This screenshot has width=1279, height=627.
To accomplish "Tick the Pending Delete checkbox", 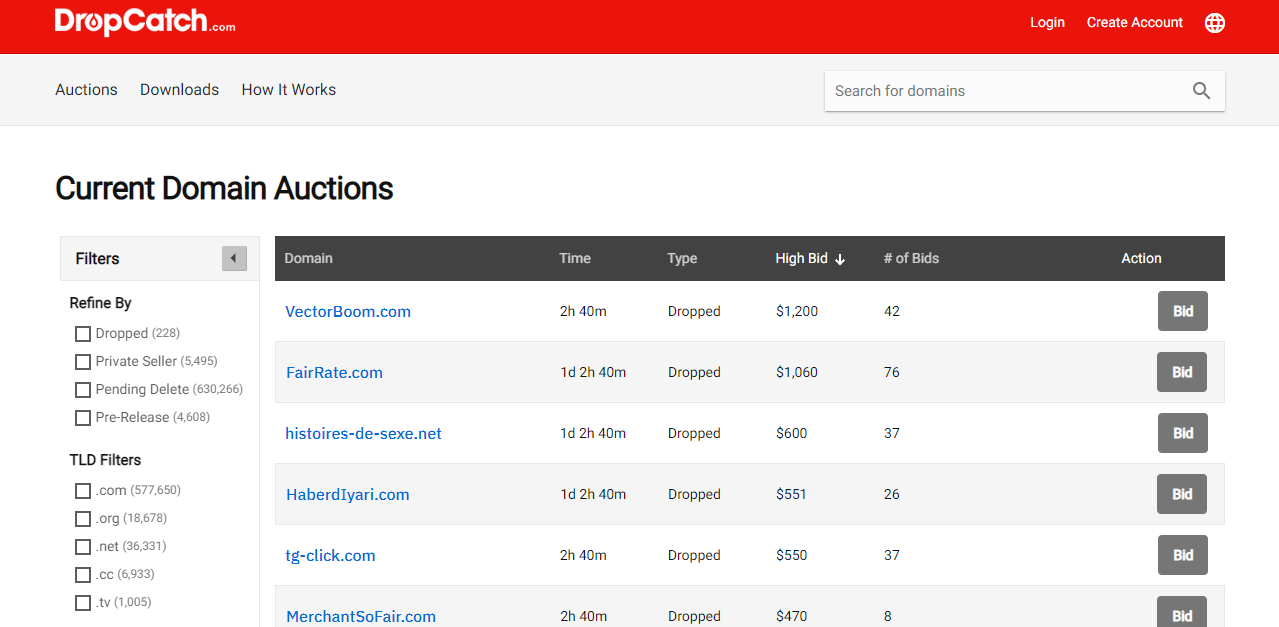I will pyautogui.click(x=83, y=390).
